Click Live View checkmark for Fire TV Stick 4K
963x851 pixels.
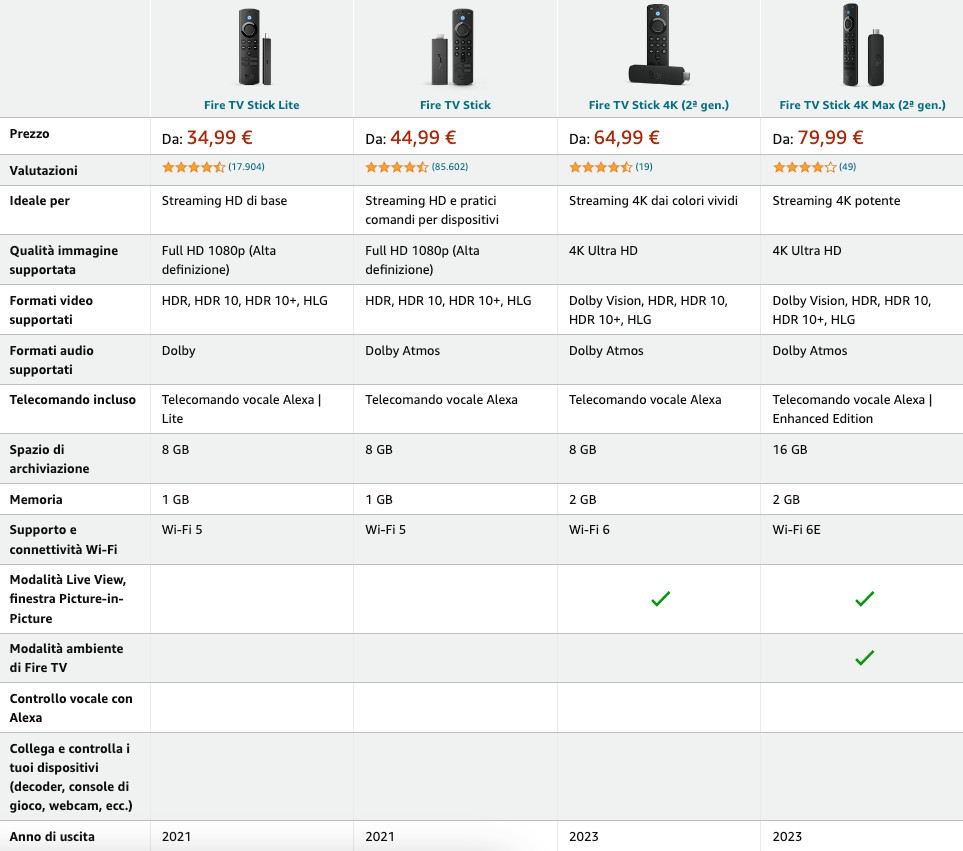pyautogui.click(x=660, y=599)
